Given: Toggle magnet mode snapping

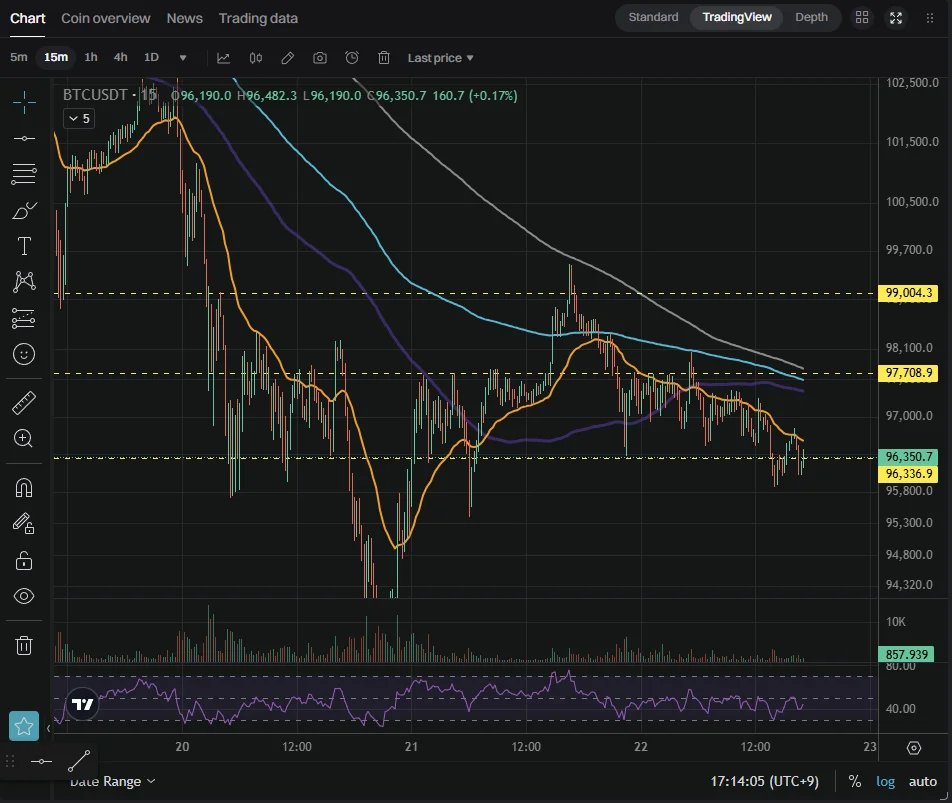Looking at the screenshot, I should point(24,487).
